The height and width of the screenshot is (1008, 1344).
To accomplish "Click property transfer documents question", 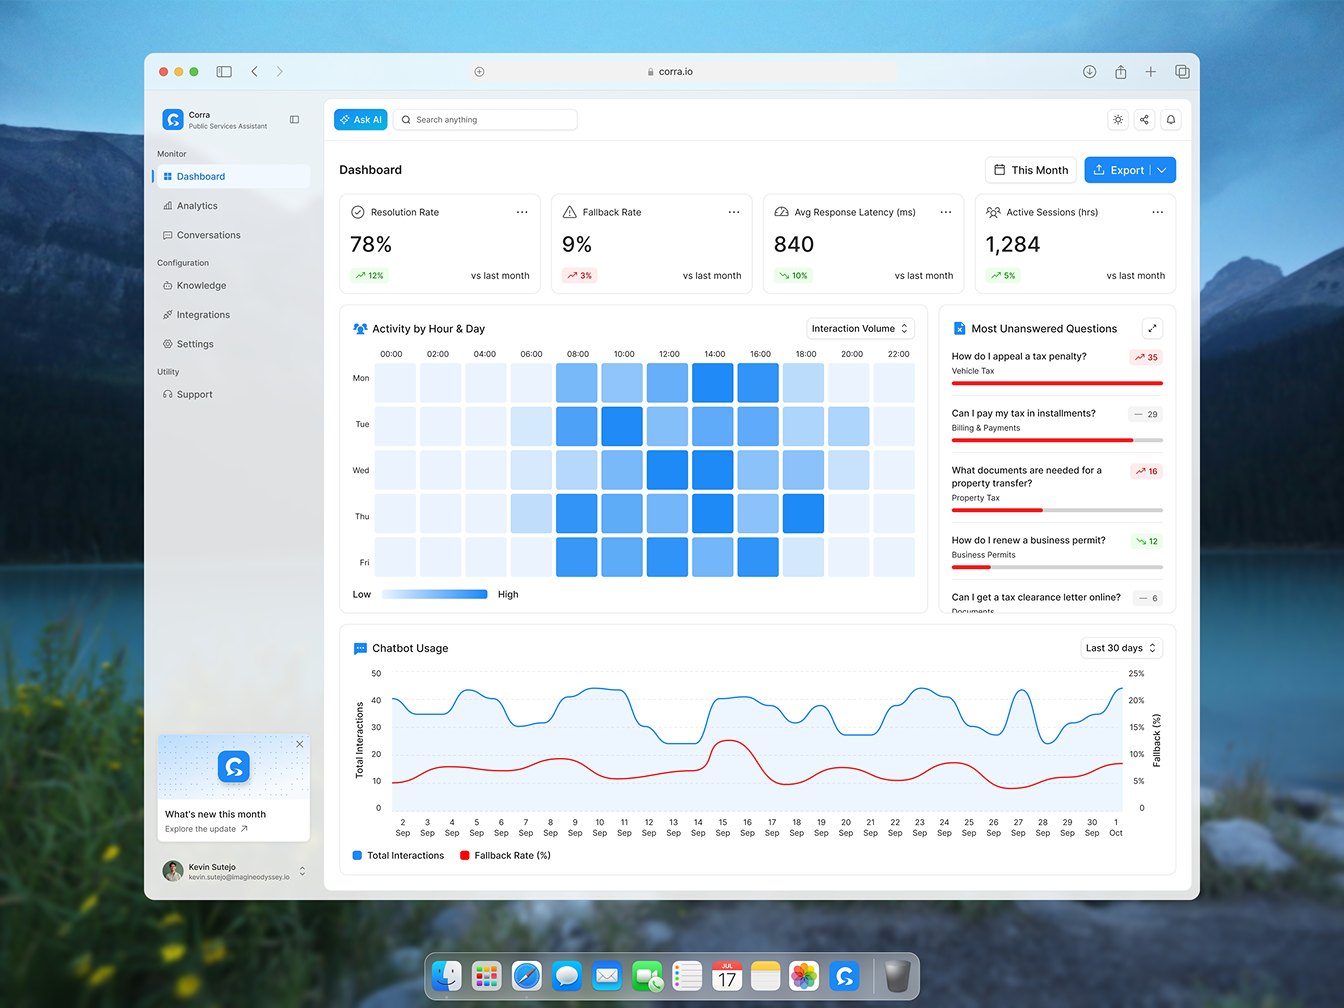I will [1027, 476].
